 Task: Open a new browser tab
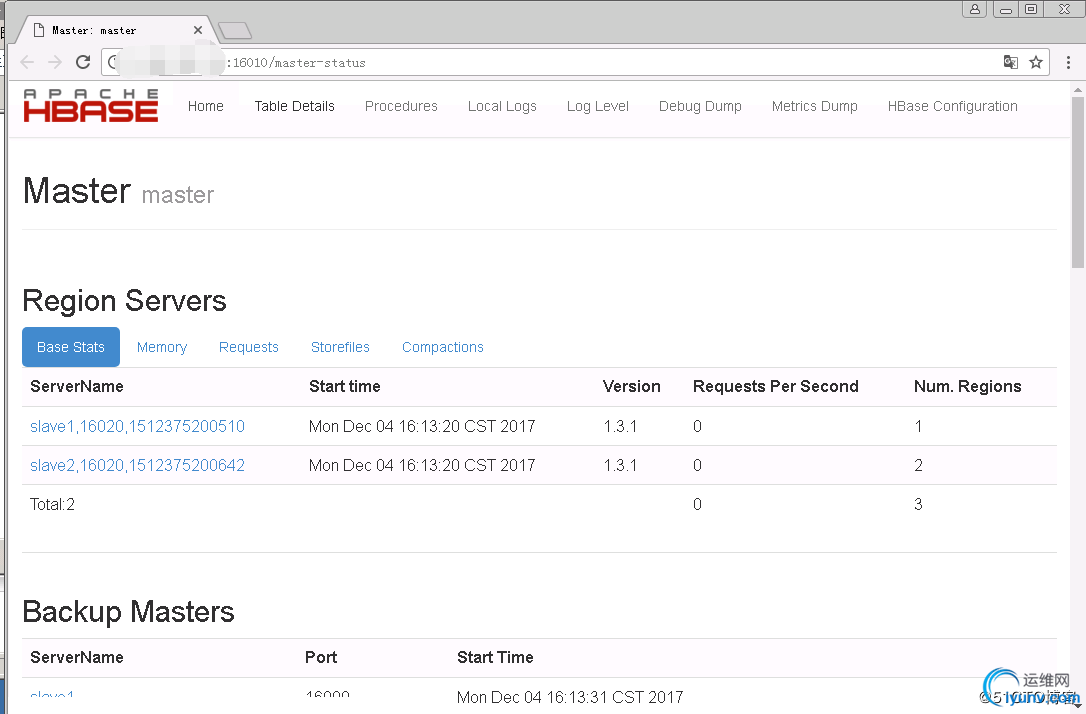[235, 30]
